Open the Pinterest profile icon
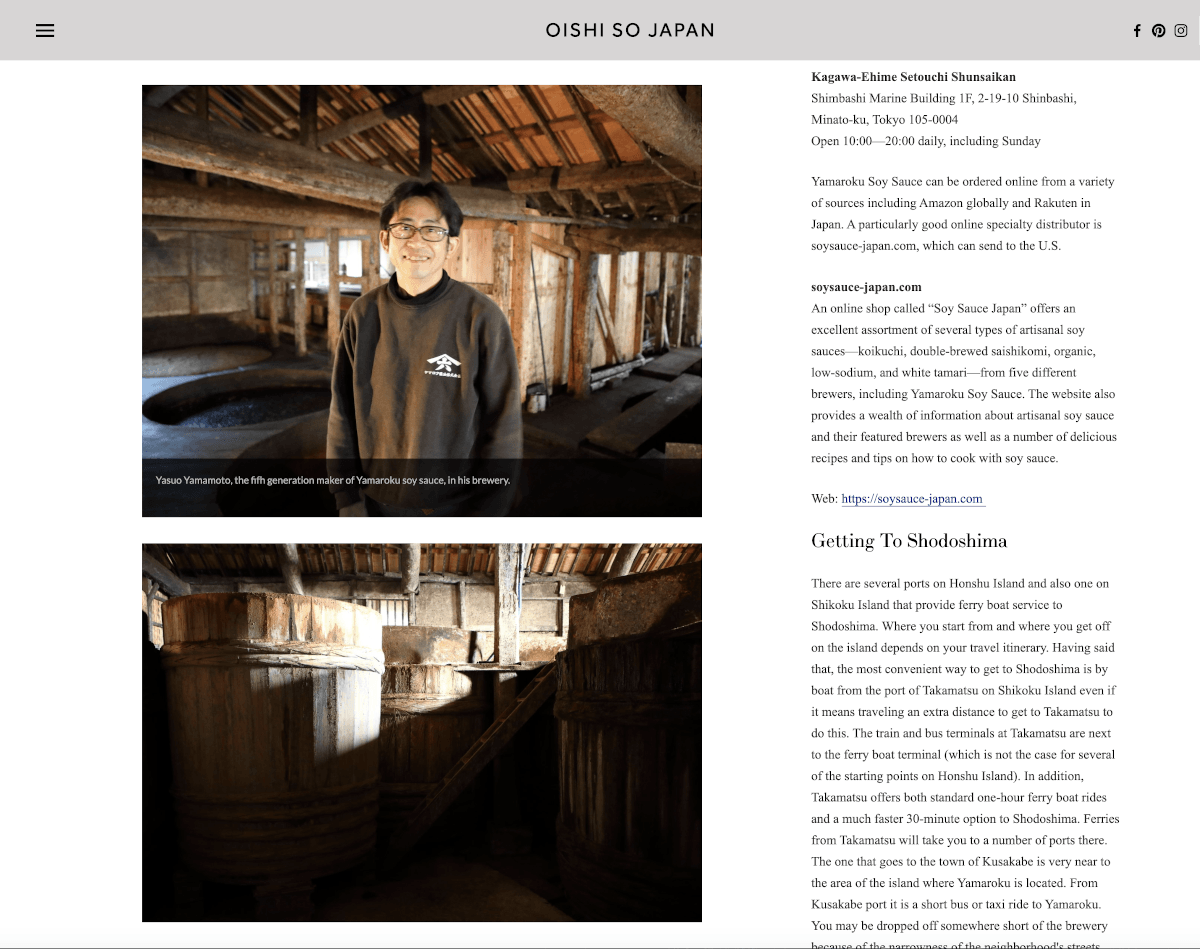Viewport: 1200px width, 949px height. pos(1158,30)
